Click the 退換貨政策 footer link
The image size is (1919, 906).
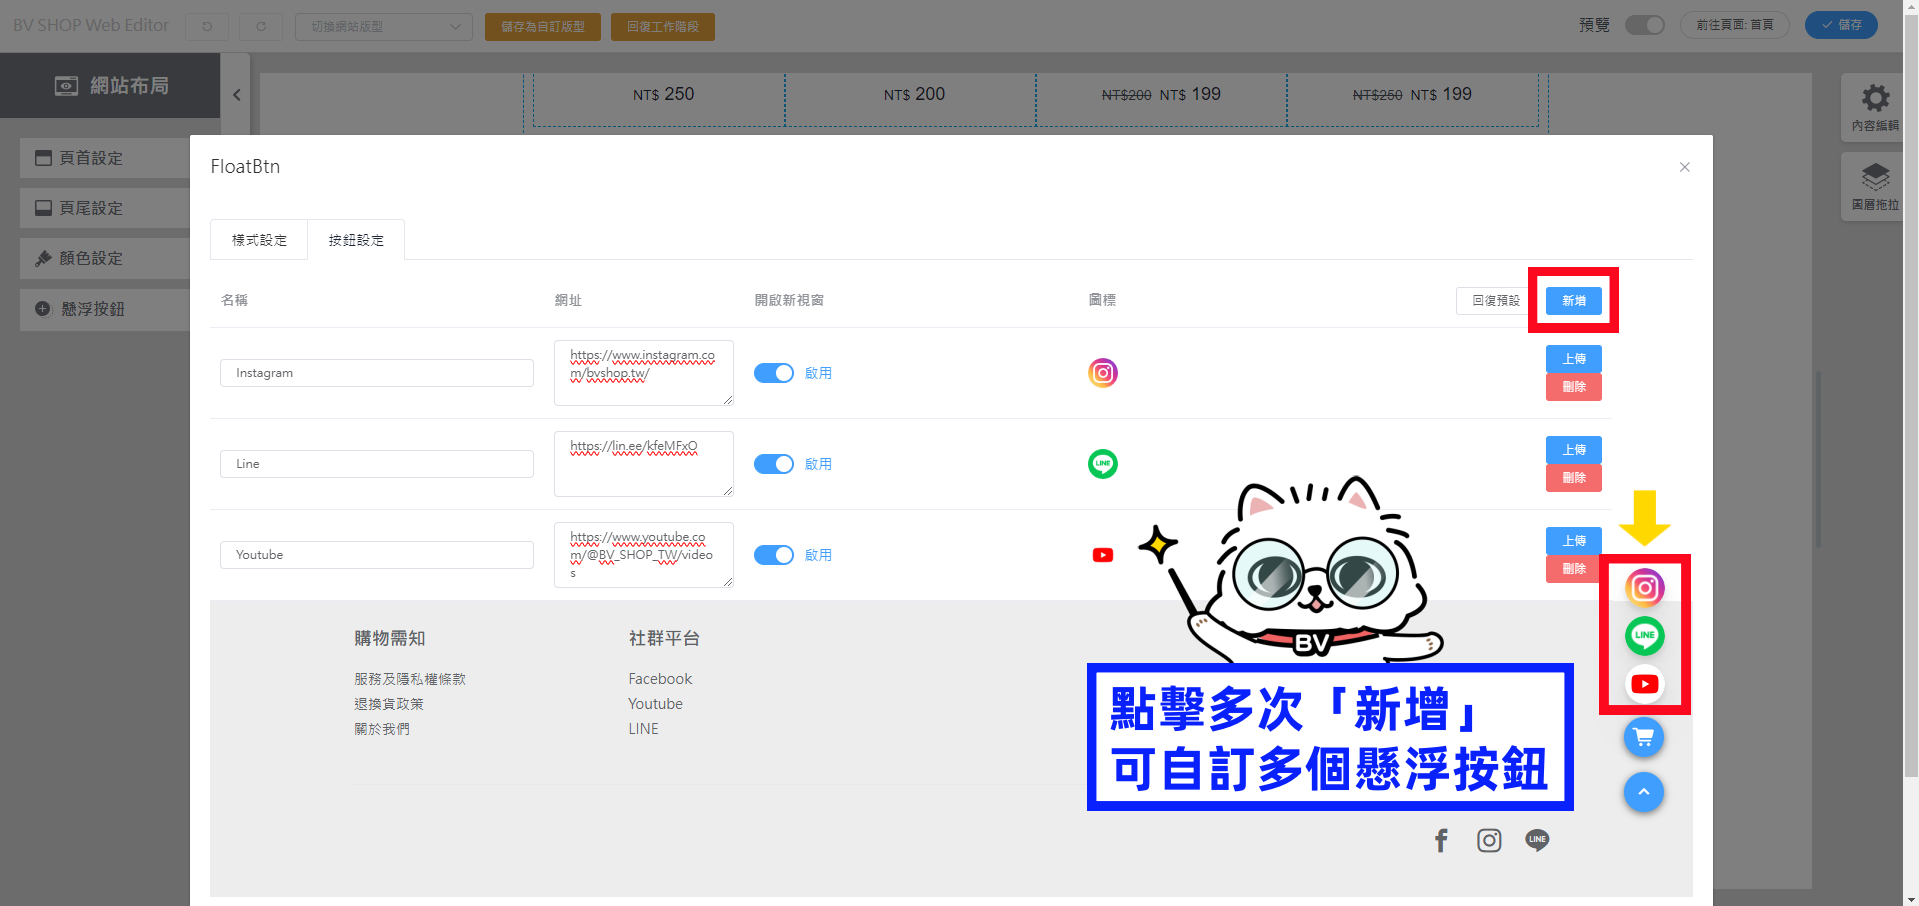389,704
